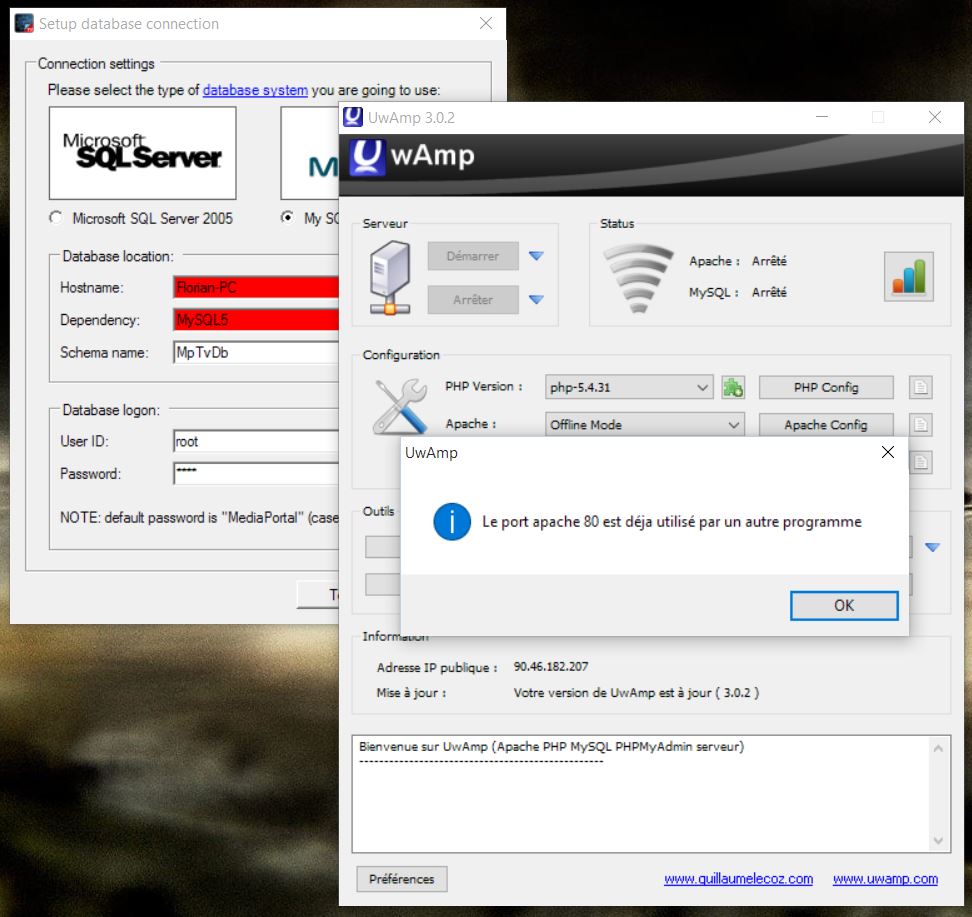The width and height of the screenshot is (972, 917).
Task: Click the update status text 'Votre version de UwAmp est à jour'
Action: [637, 693]
